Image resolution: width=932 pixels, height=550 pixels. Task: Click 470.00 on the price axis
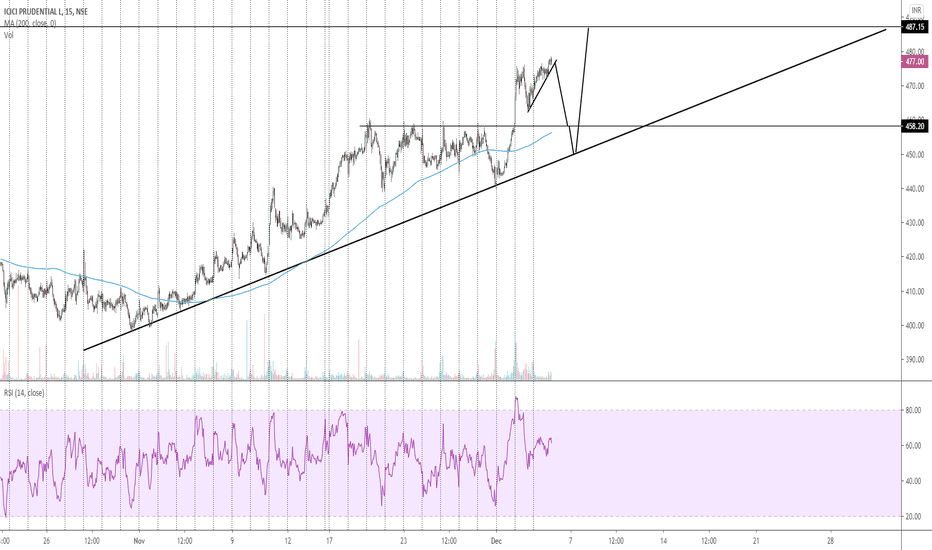pos(915,86)
